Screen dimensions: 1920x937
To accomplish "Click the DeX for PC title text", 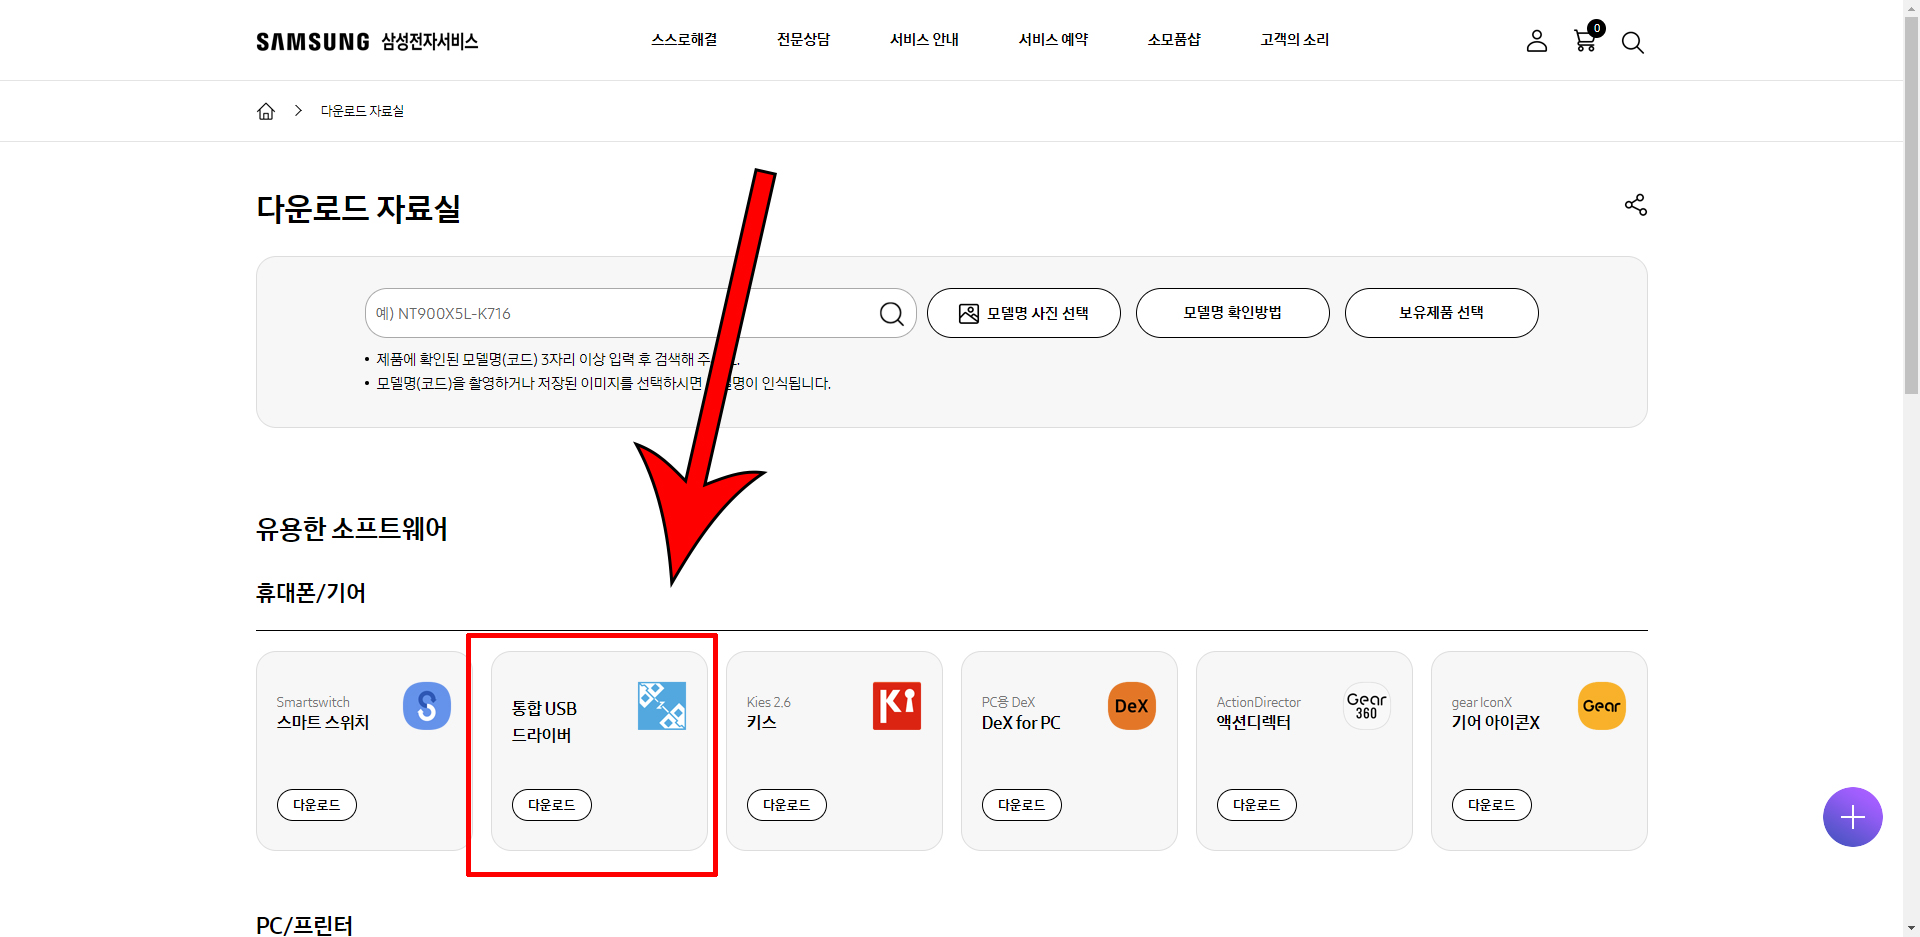I will [x=1021, y=722].
